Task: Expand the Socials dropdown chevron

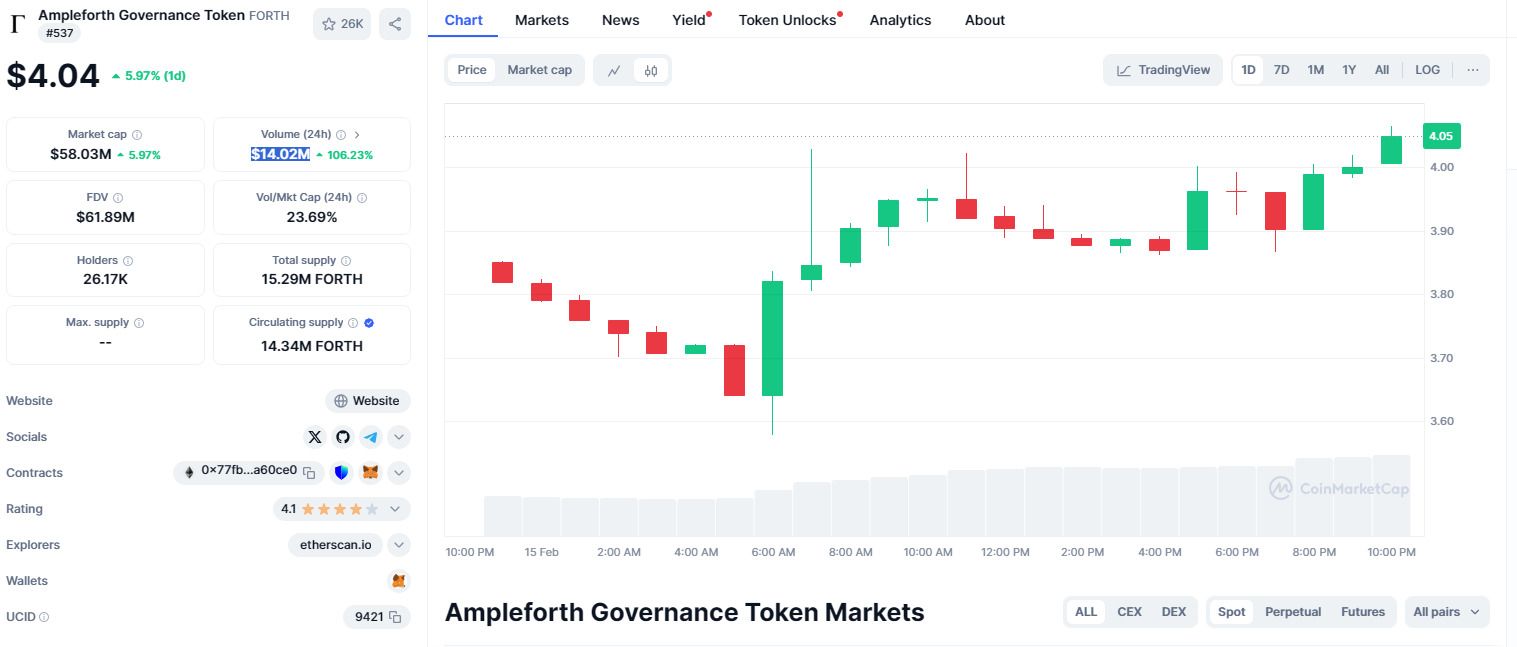Action: click(x=399, y=437)
